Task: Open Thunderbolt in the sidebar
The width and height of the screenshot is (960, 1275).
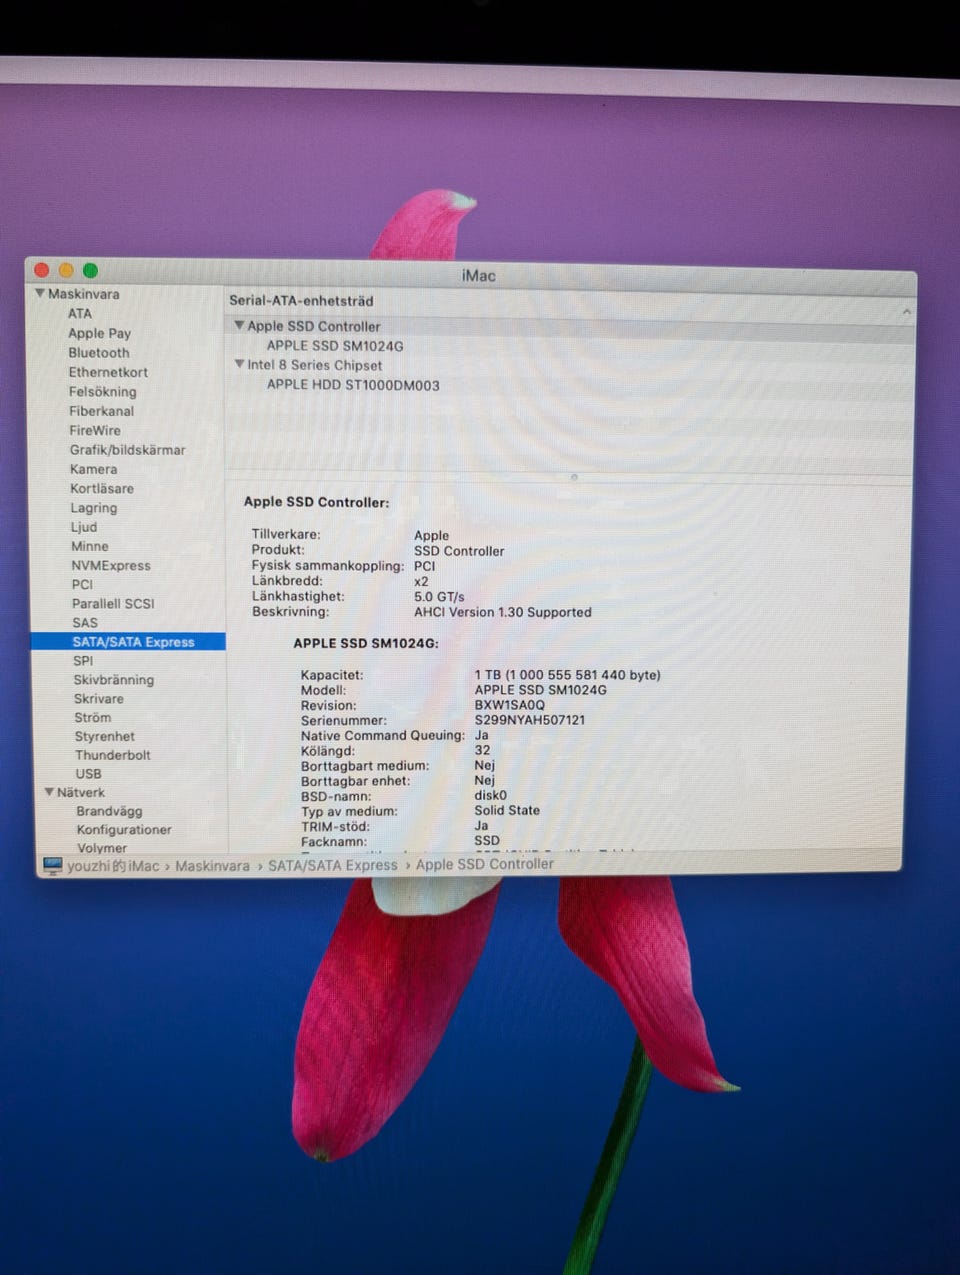Action: coord(113,755)
